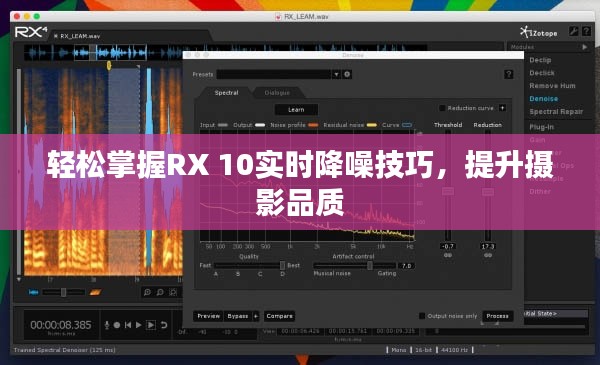
Task: Rewind to start of file
Action: coord(128,325)
